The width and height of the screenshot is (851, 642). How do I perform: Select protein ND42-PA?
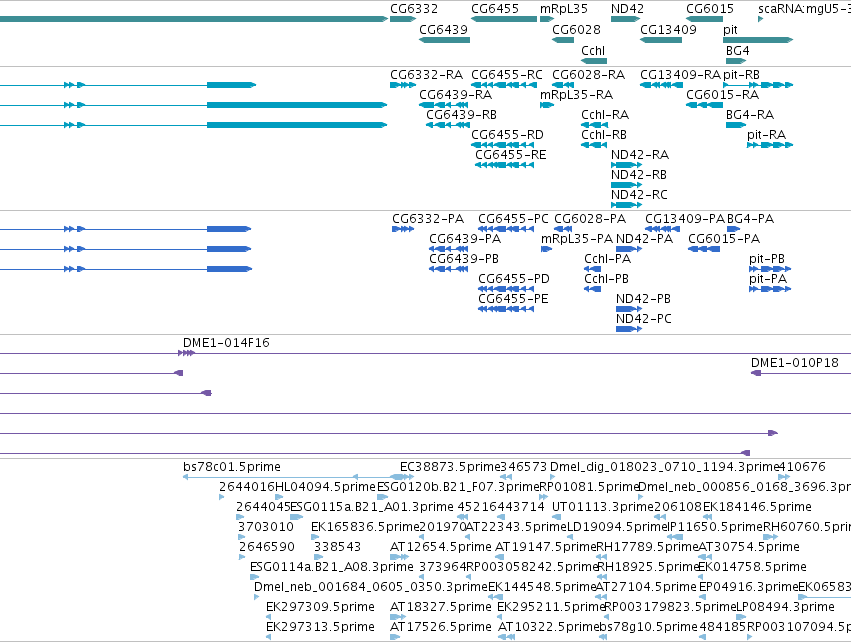tap(644, 239)
